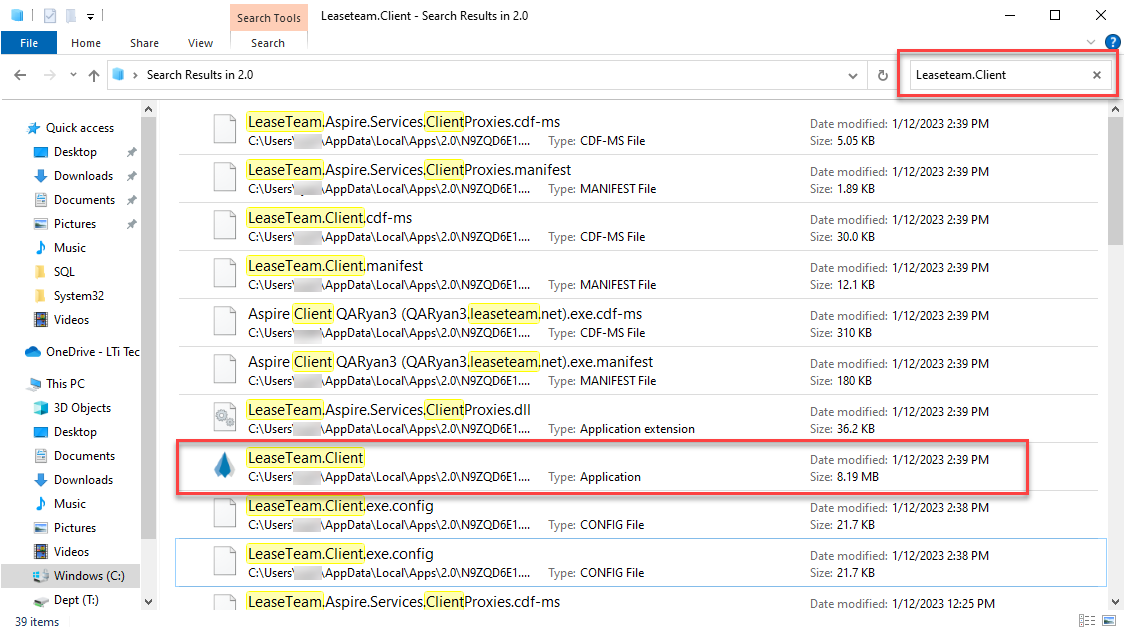This screenshot has width=1125, height=634.
Task: Open Videos under Quick access
Action: pyautogui.click(x=71, y=320)
